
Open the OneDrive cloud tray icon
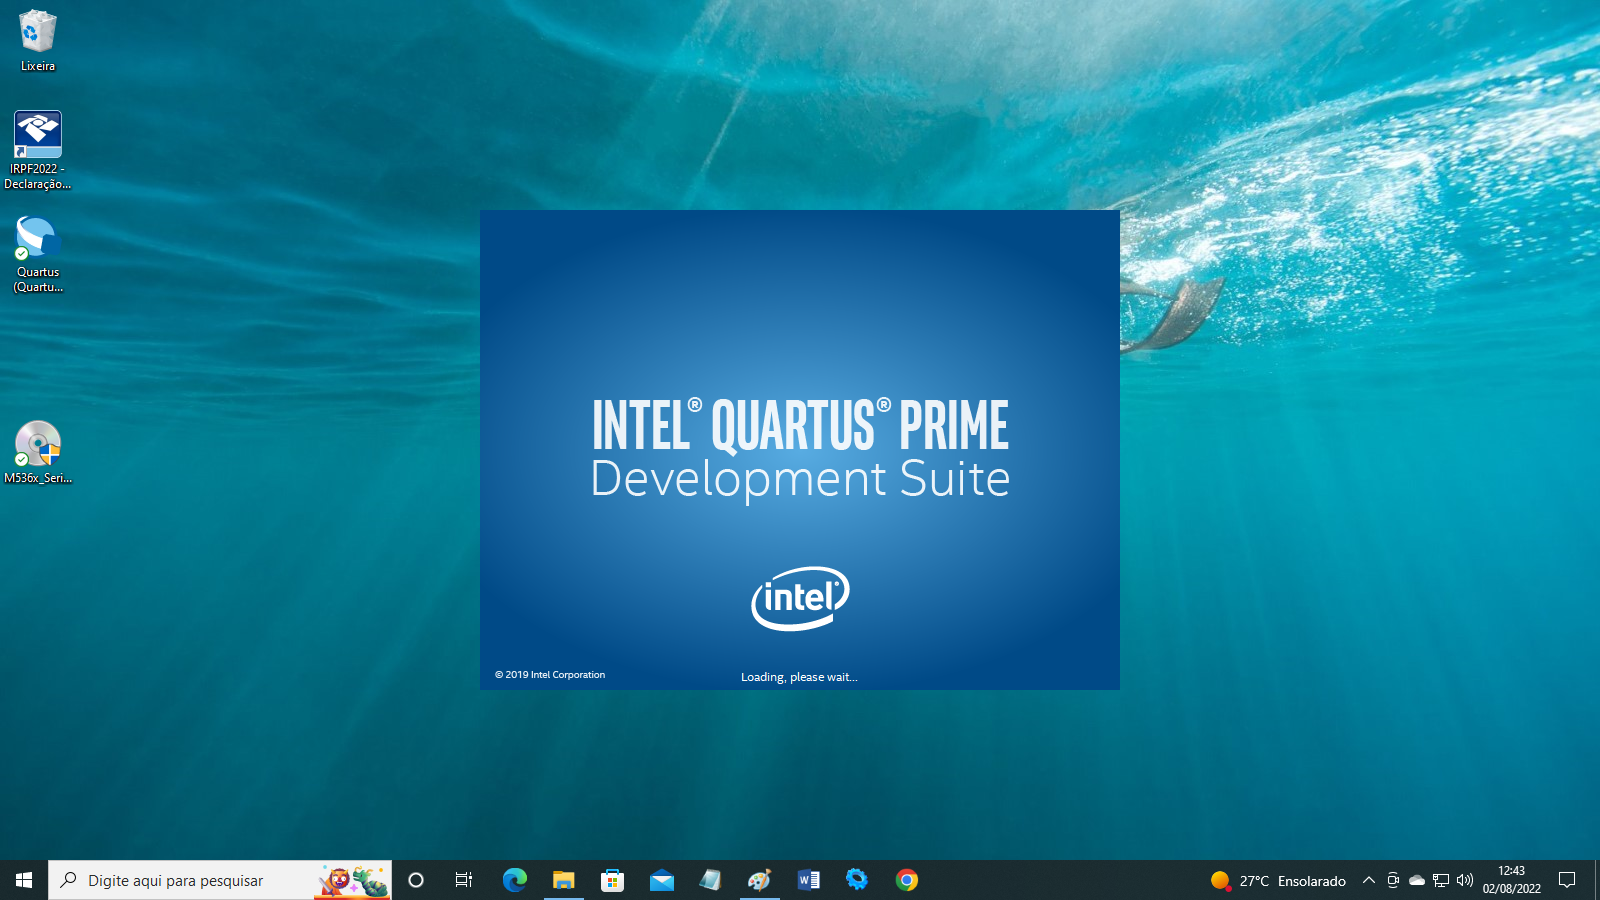point(1417,880)
